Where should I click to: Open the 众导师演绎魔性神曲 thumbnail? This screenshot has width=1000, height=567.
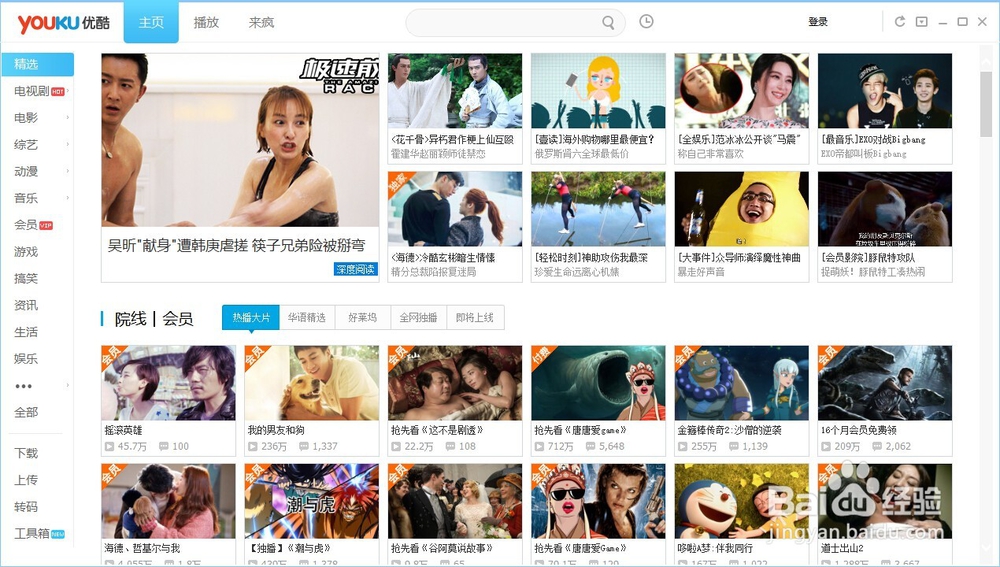pos(742,209)
